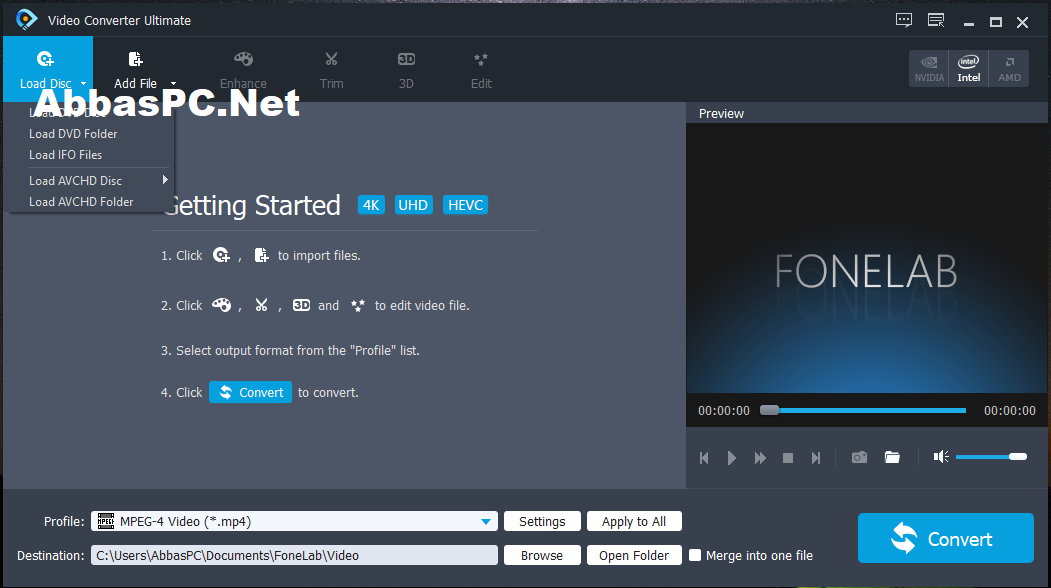Screen dimensions: 1051x588
Task: Maximize the Video Converter window
Action: [996, 23]
